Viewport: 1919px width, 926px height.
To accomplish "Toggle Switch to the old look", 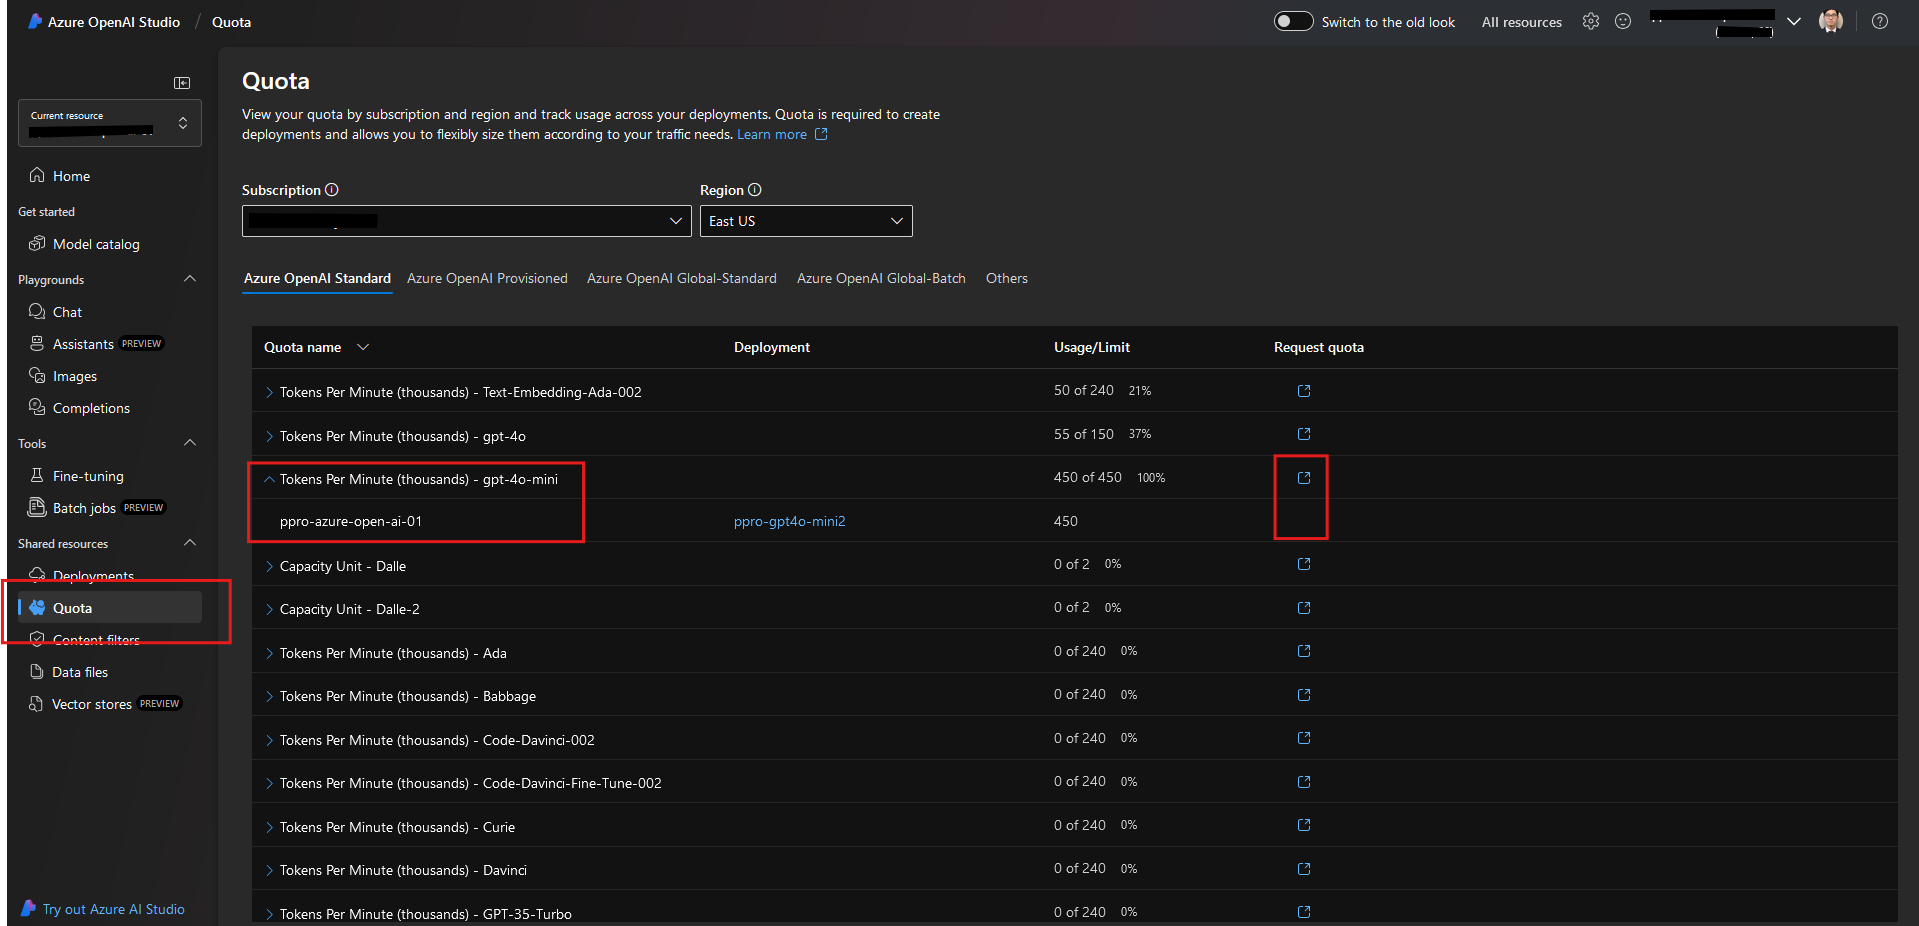I will pyautogui.click(x=1293, y=21).
